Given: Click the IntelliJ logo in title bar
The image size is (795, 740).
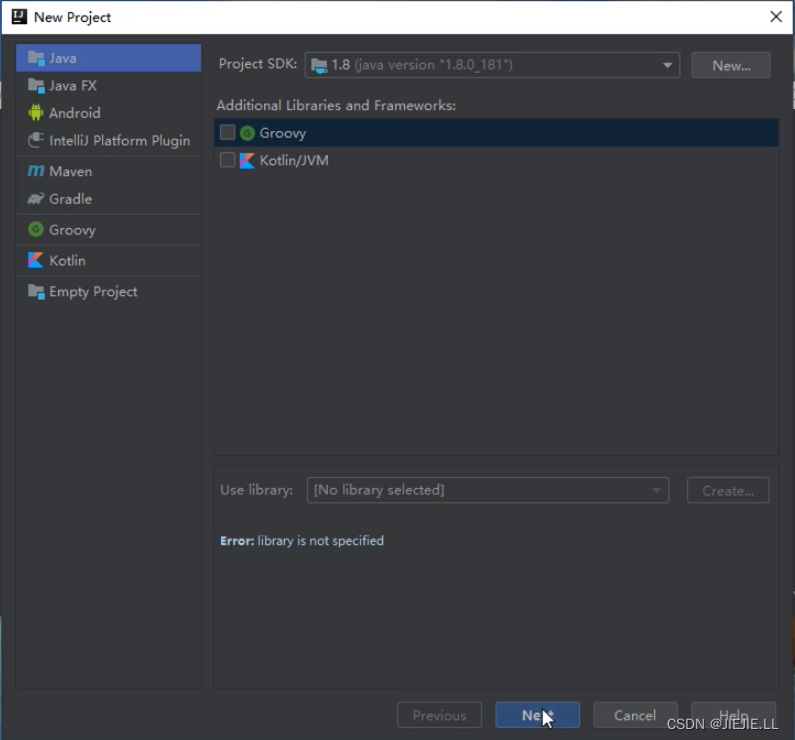Looking at the screenshot, I should point(19,17).
